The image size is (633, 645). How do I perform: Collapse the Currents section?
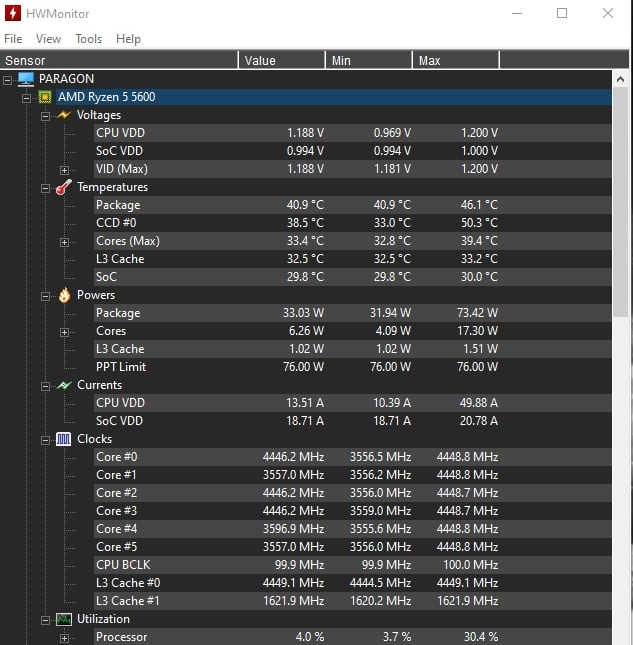[45, 386]
